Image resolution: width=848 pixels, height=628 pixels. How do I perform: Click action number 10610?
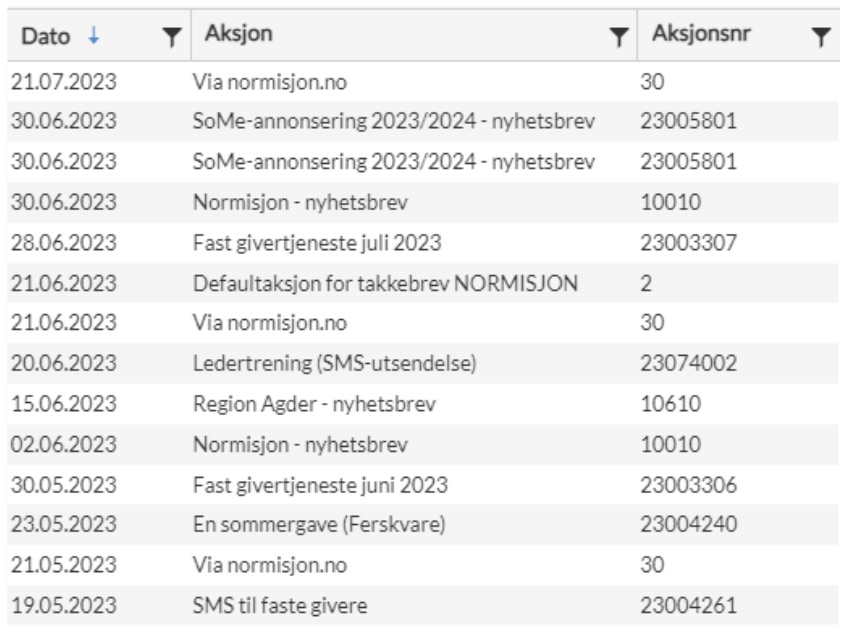tap(671, 404)
